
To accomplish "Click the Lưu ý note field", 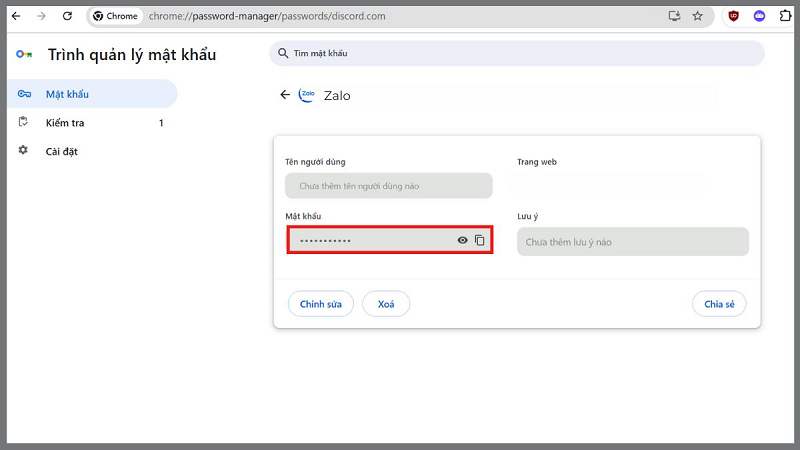I will click(x=633, y=242).
